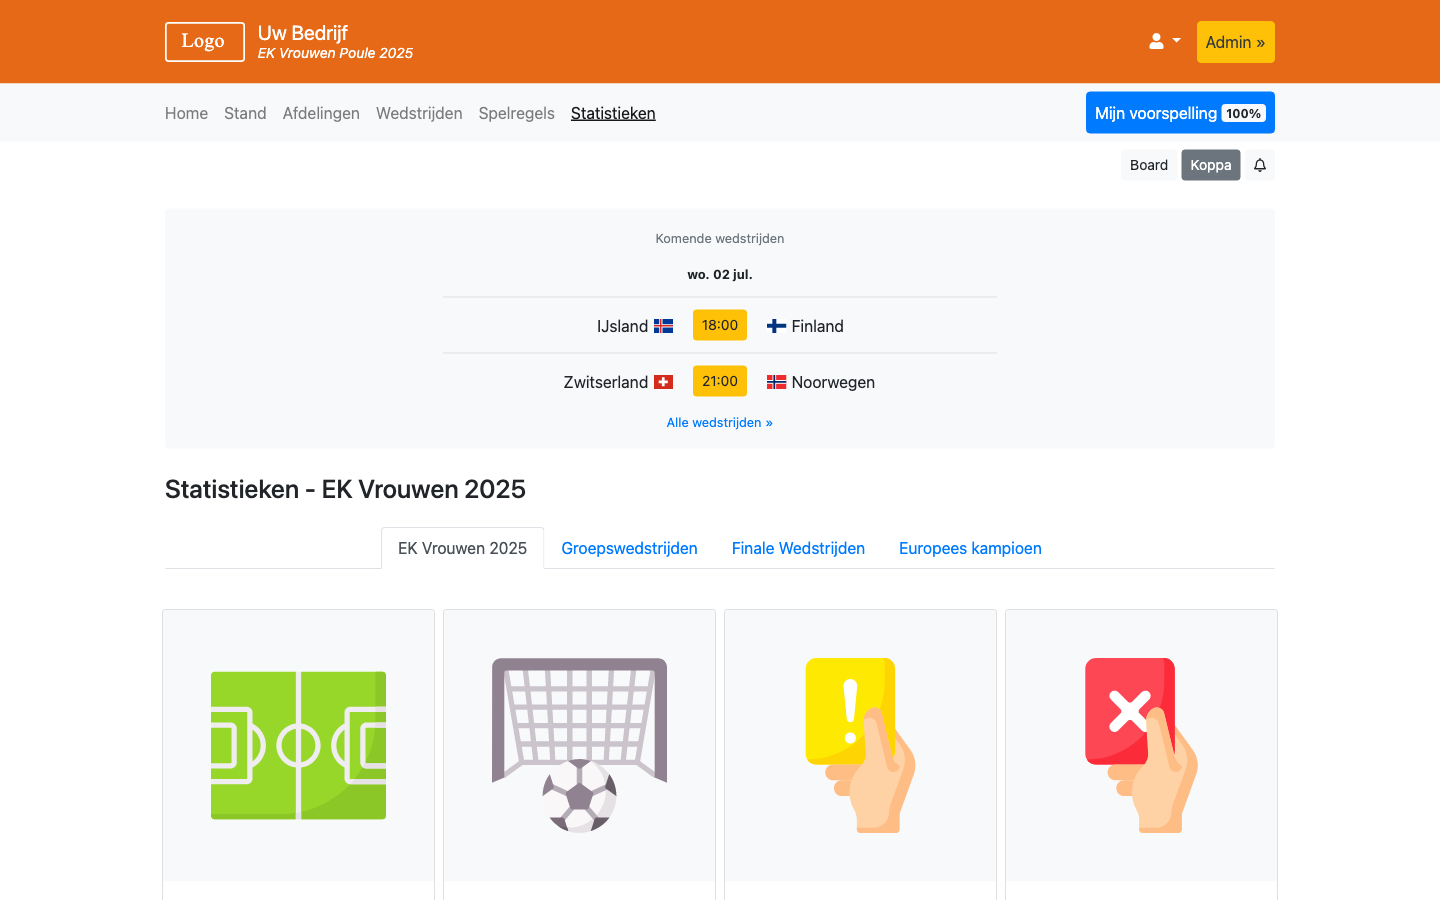Viewport: 1440px width, 900px height.
Task: Navigate to Spelregels
Action: coord(516,113)
